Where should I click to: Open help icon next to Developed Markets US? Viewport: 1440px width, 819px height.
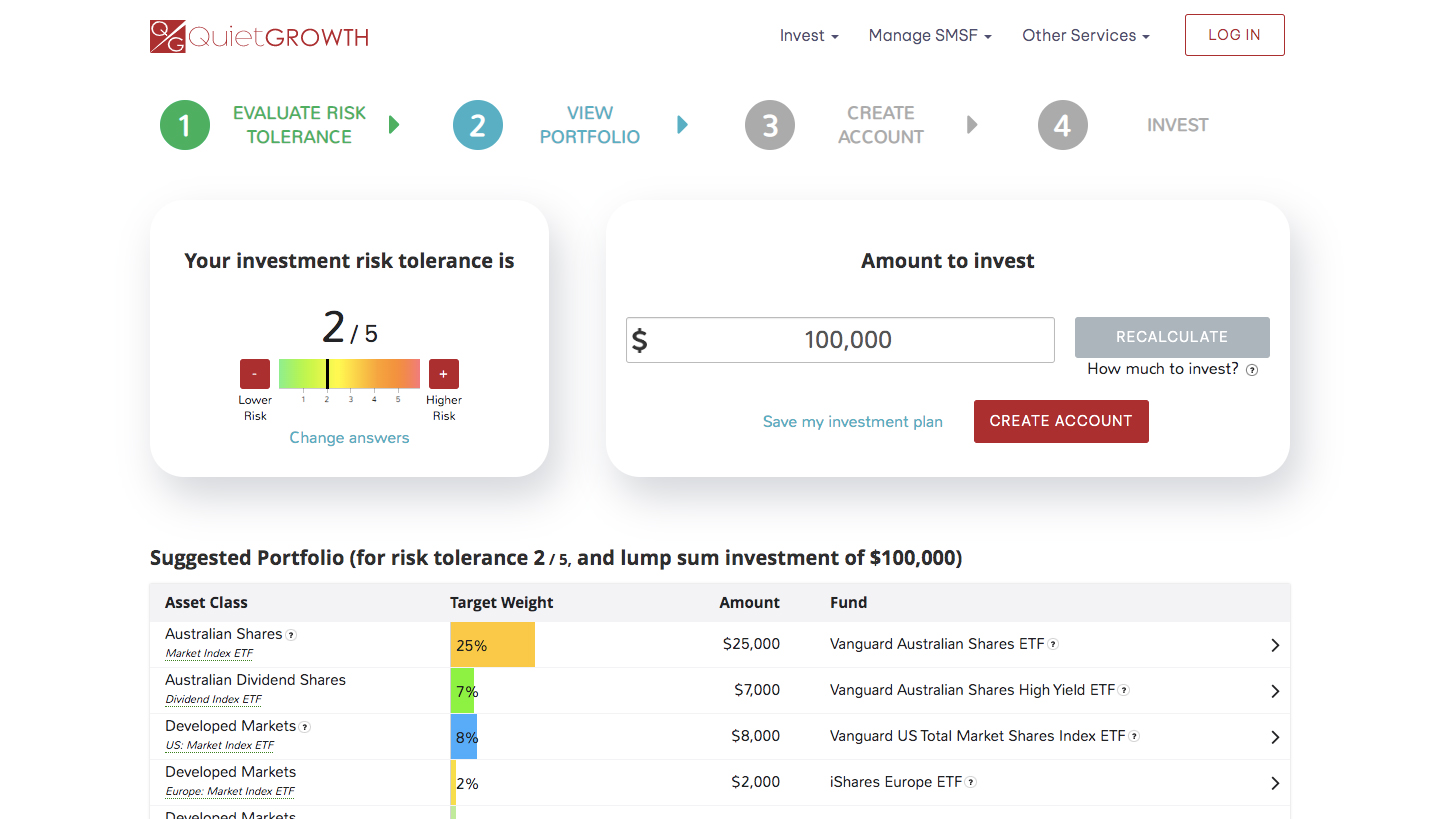point(305,727)
